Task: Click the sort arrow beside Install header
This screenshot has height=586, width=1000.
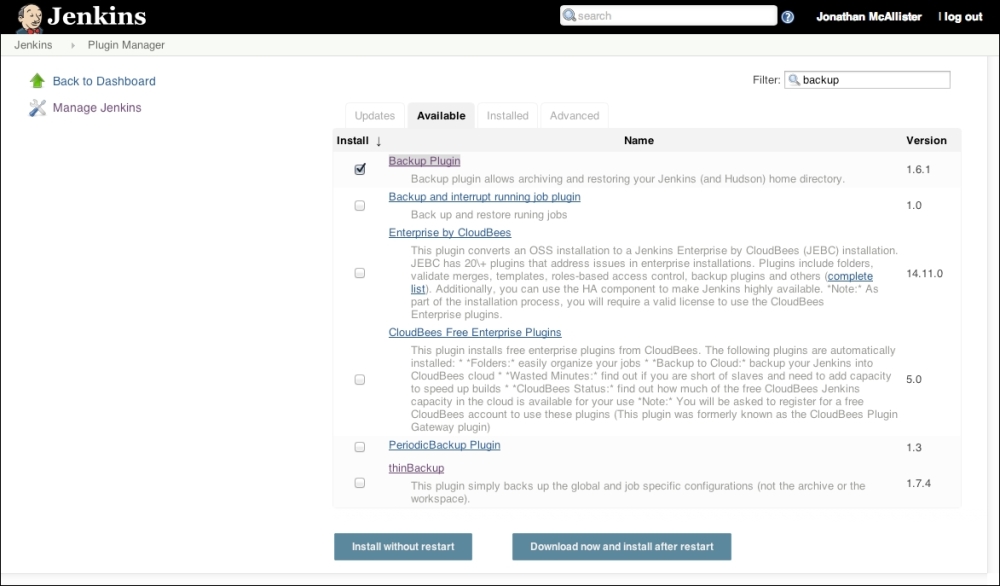Action: 378,141
